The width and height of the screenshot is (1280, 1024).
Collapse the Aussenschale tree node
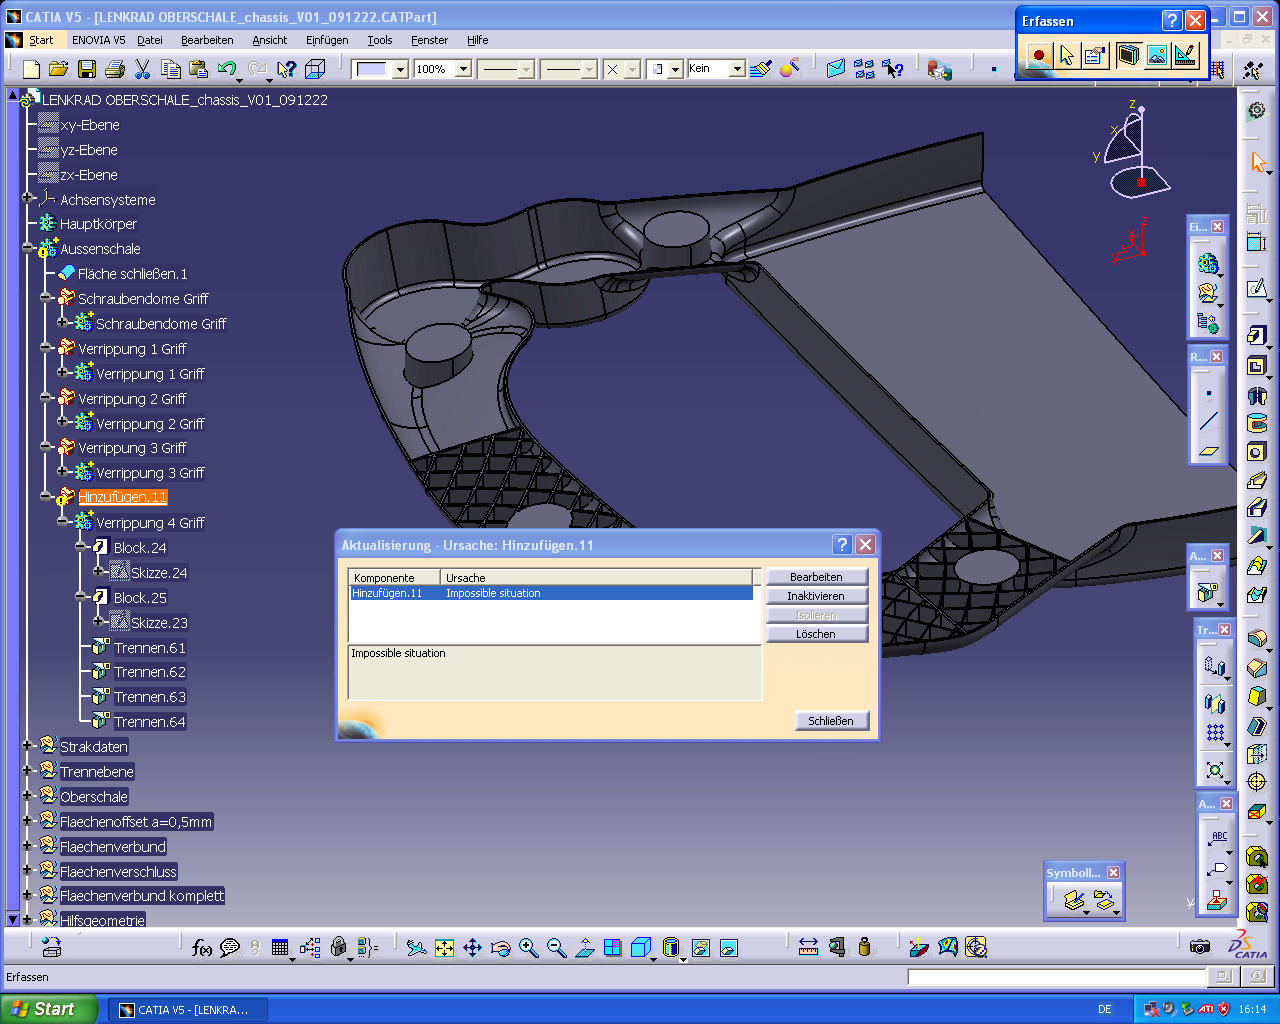[28, 249]
